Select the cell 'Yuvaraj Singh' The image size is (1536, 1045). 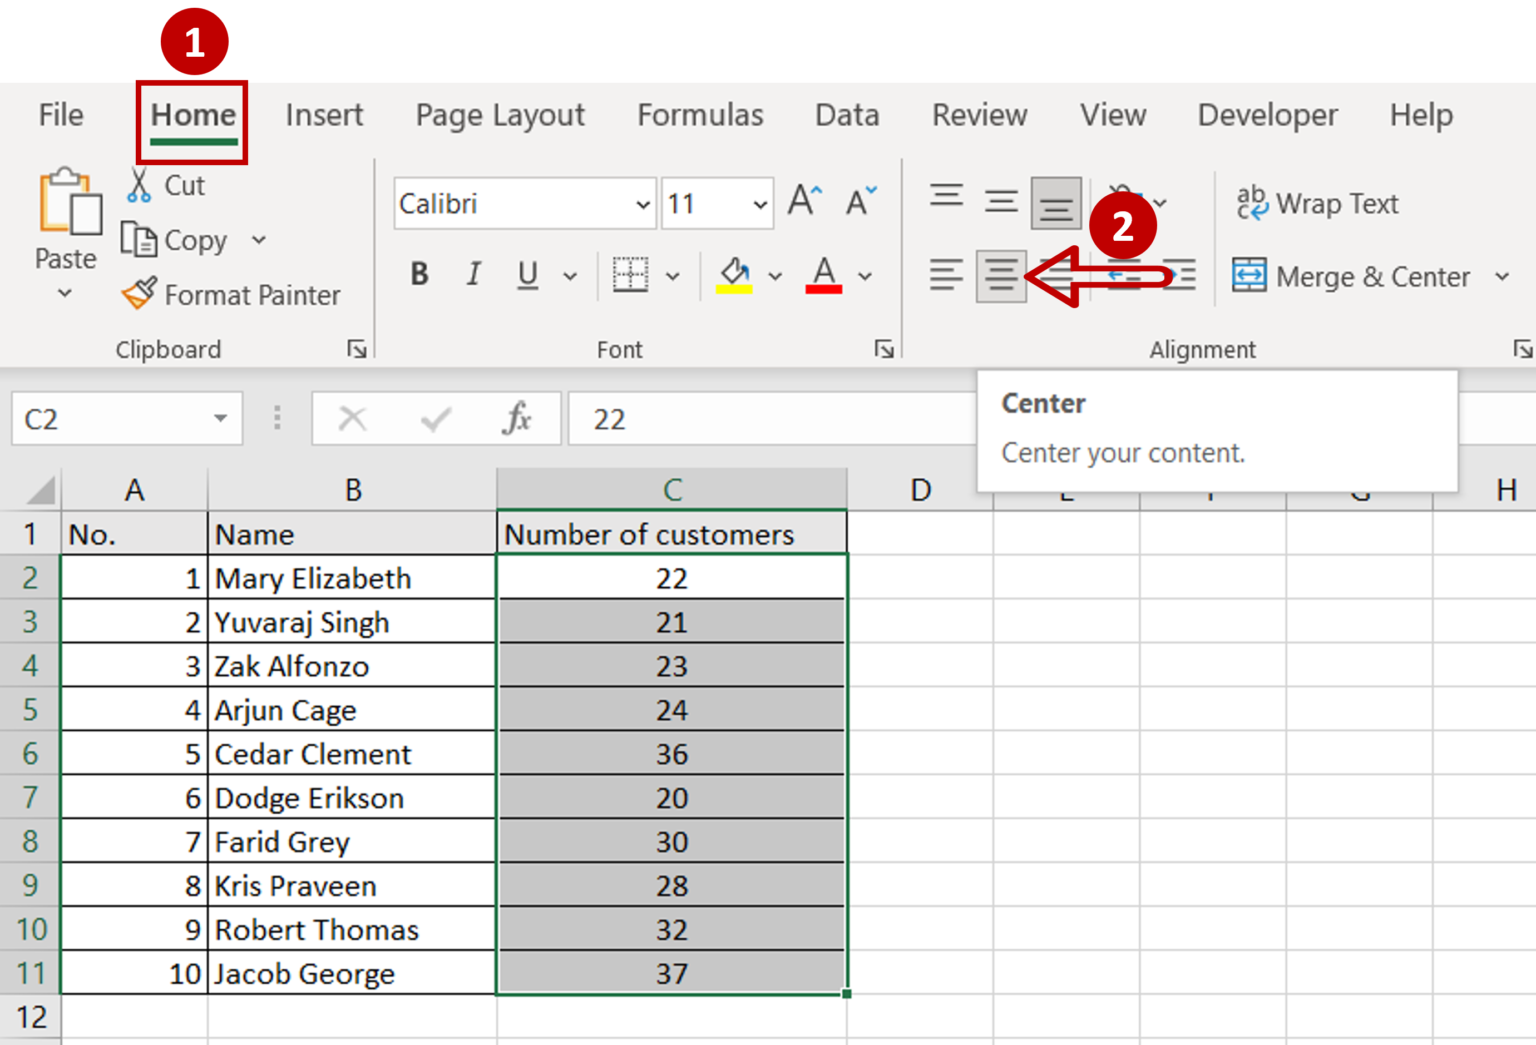click(x=352, y=622)
